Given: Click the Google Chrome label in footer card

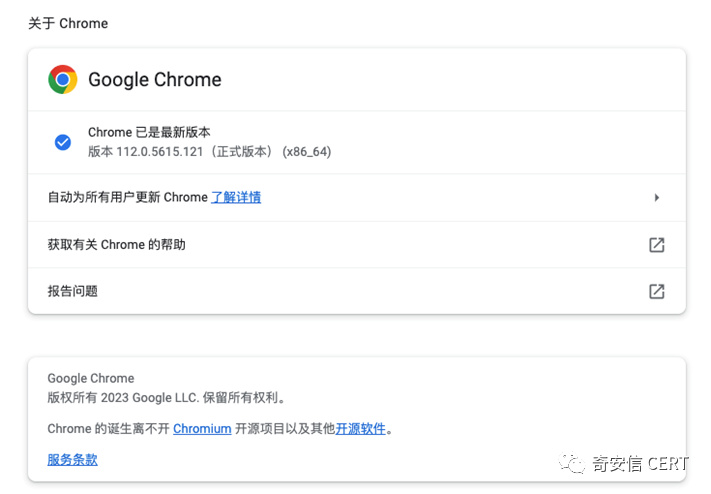Looking at the screenshot, I should (91, 378).
